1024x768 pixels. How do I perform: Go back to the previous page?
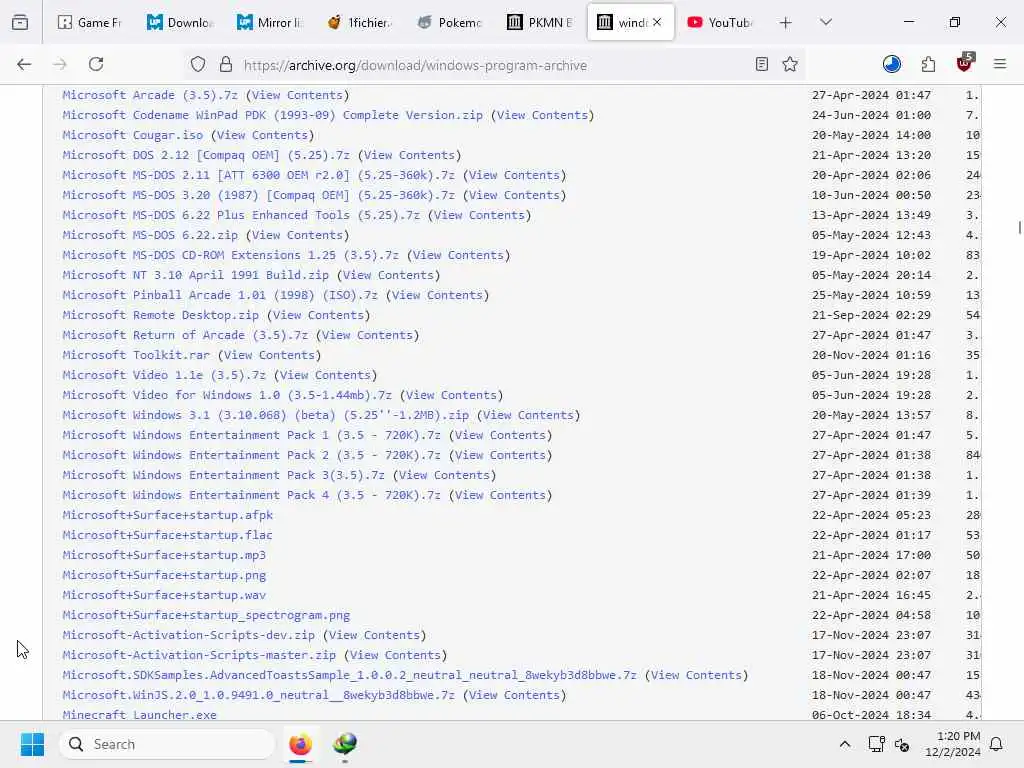pos(24,64)
